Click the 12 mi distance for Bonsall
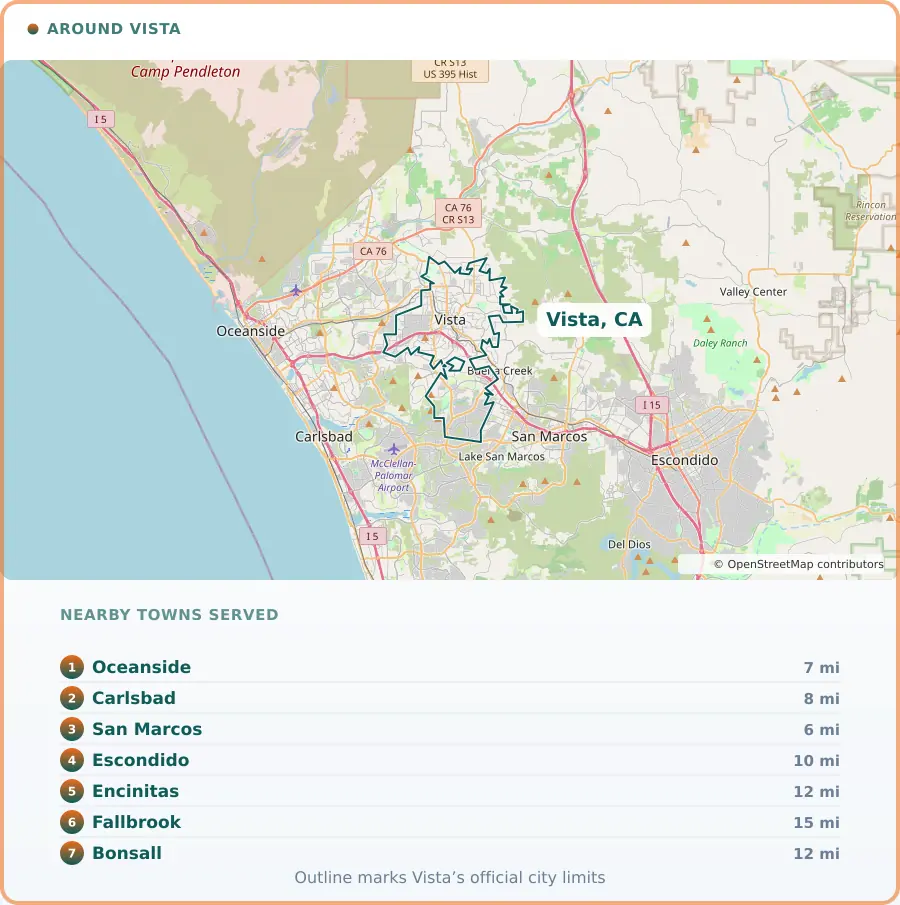The image size is (900, 905). coord(816,854)
